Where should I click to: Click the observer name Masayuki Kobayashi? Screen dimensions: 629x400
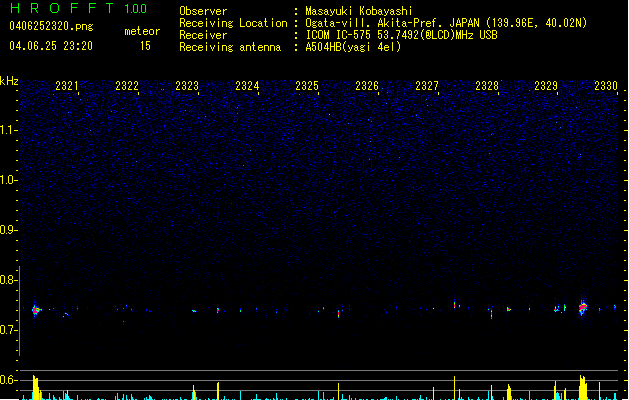point(359,11)
